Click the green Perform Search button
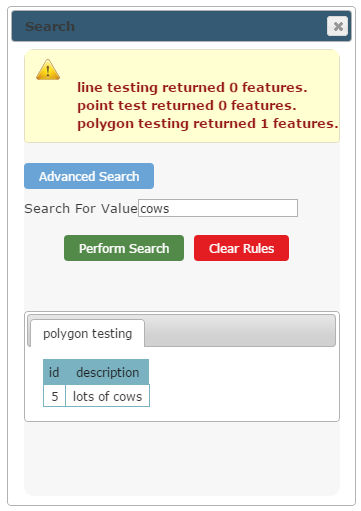The image size is (361, 511). tap(124, 248)
